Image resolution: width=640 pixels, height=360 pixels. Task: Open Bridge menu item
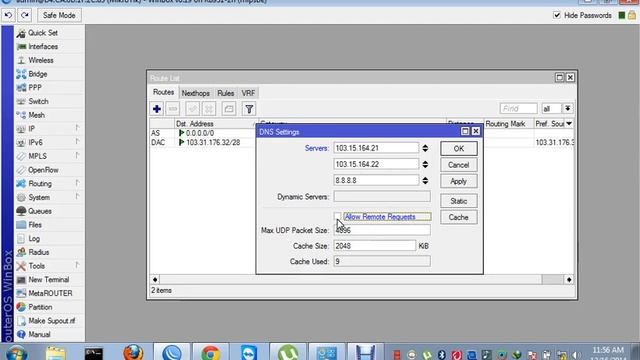[38, 74]
